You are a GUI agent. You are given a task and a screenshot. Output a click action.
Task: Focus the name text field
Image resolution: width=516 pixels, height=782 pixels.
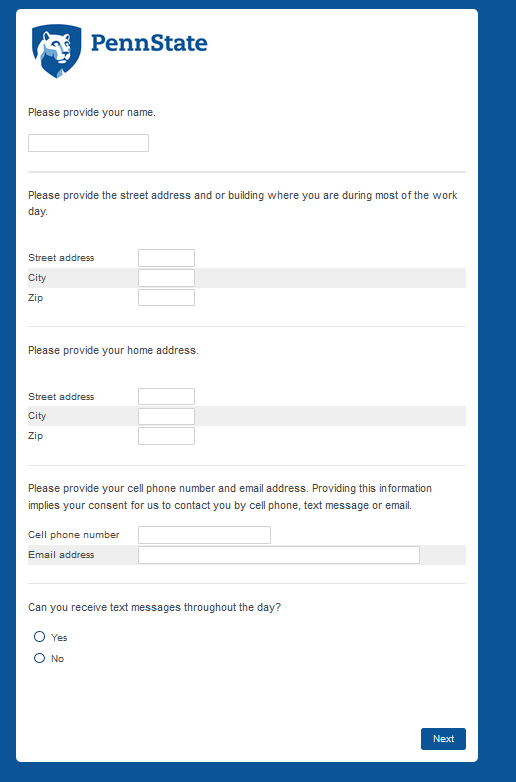88,143
